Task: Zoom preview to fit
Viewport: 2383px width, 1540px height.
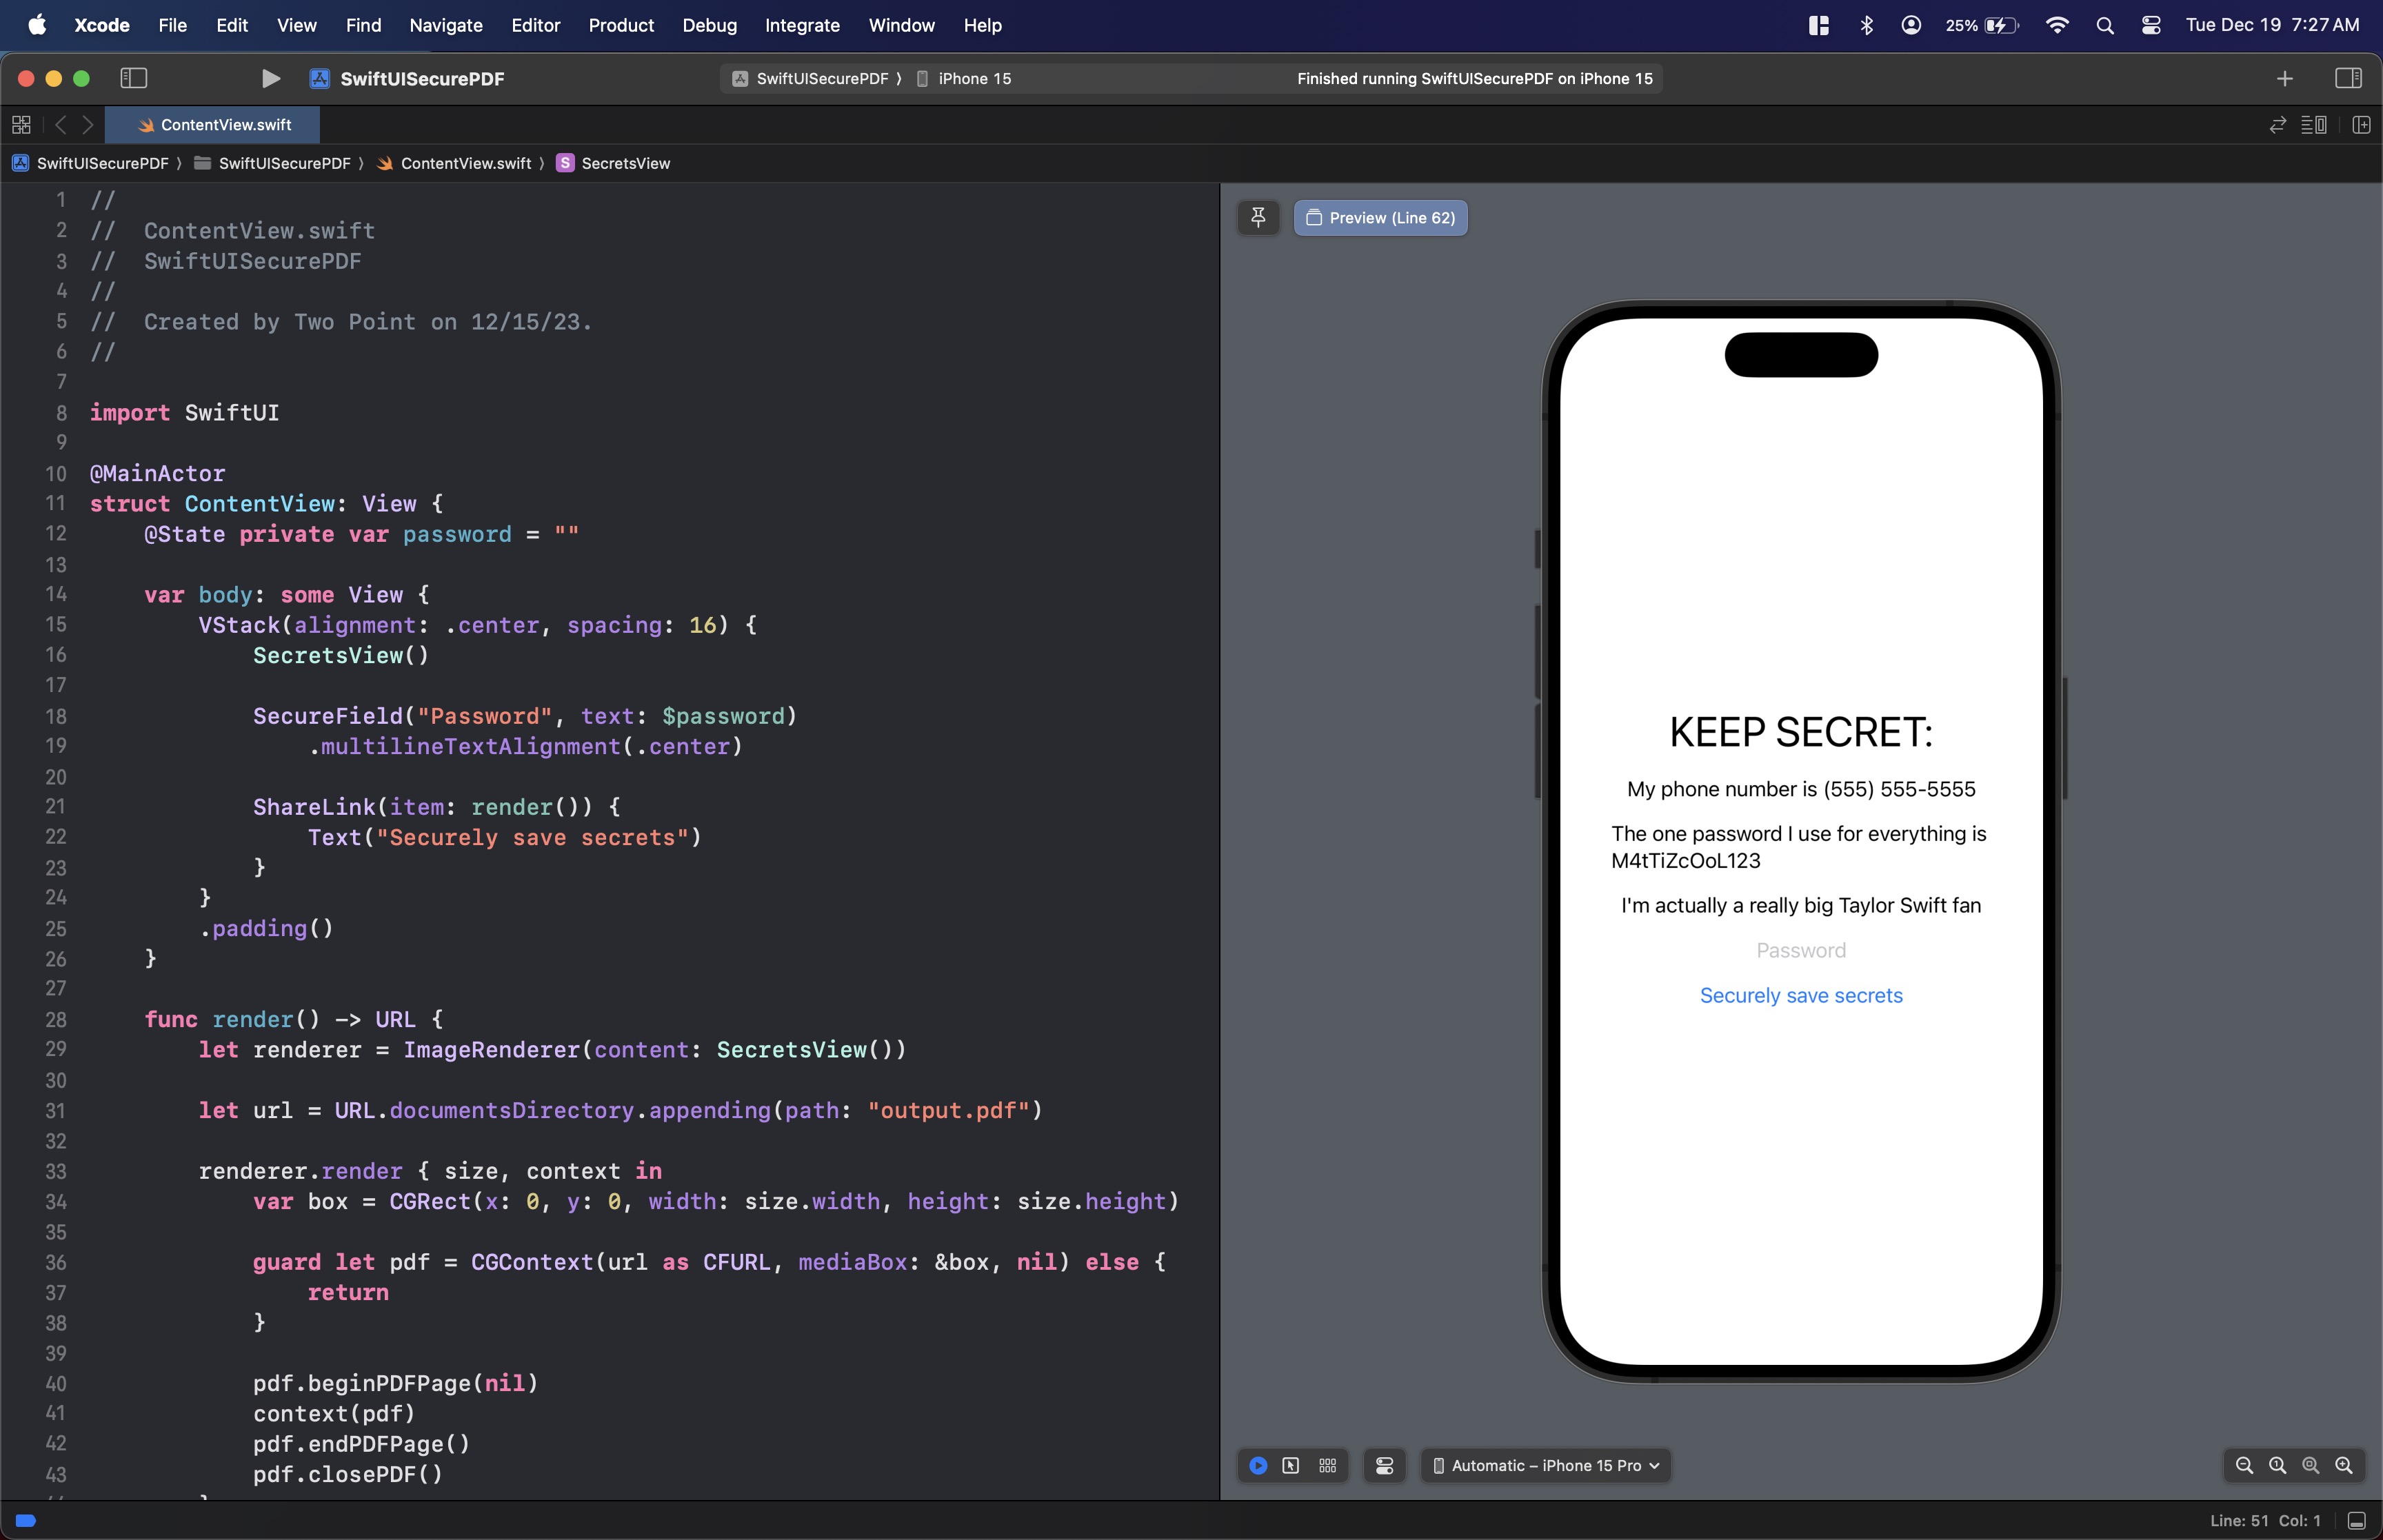Action: tap(2310, 1465)
